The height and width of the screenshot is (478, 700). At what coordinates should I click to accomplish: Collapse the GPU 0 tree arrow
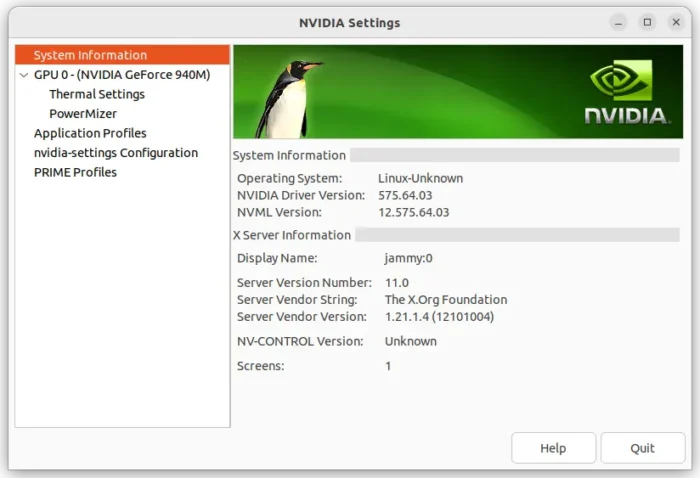click(x=24, y=74)
